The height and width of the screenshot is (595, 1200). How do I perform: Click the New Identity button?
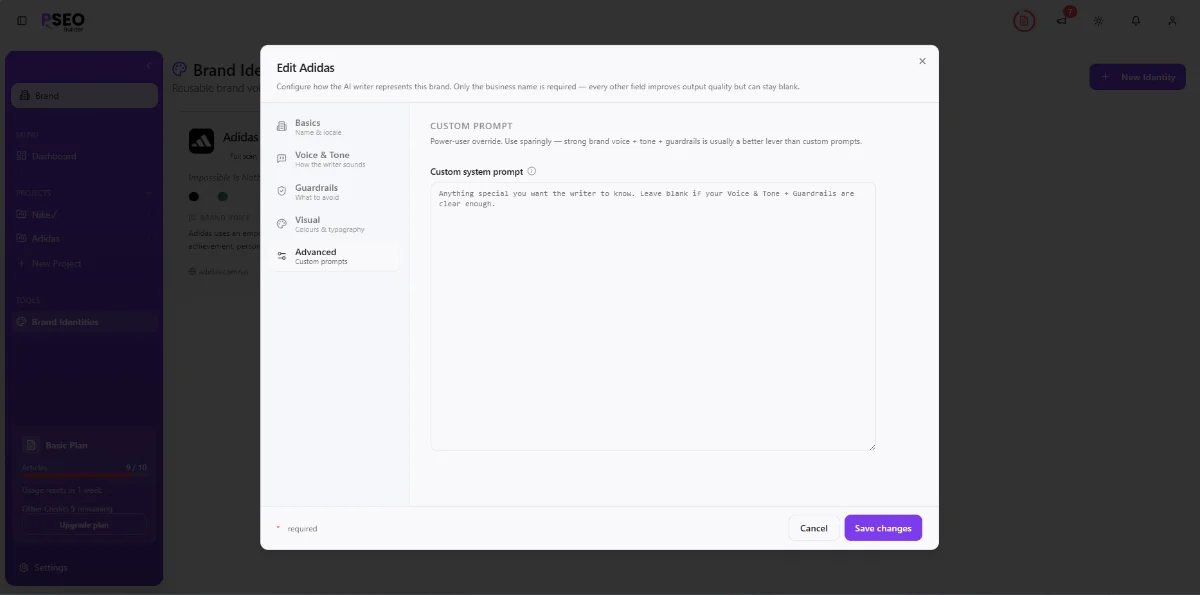point(1137,77)
